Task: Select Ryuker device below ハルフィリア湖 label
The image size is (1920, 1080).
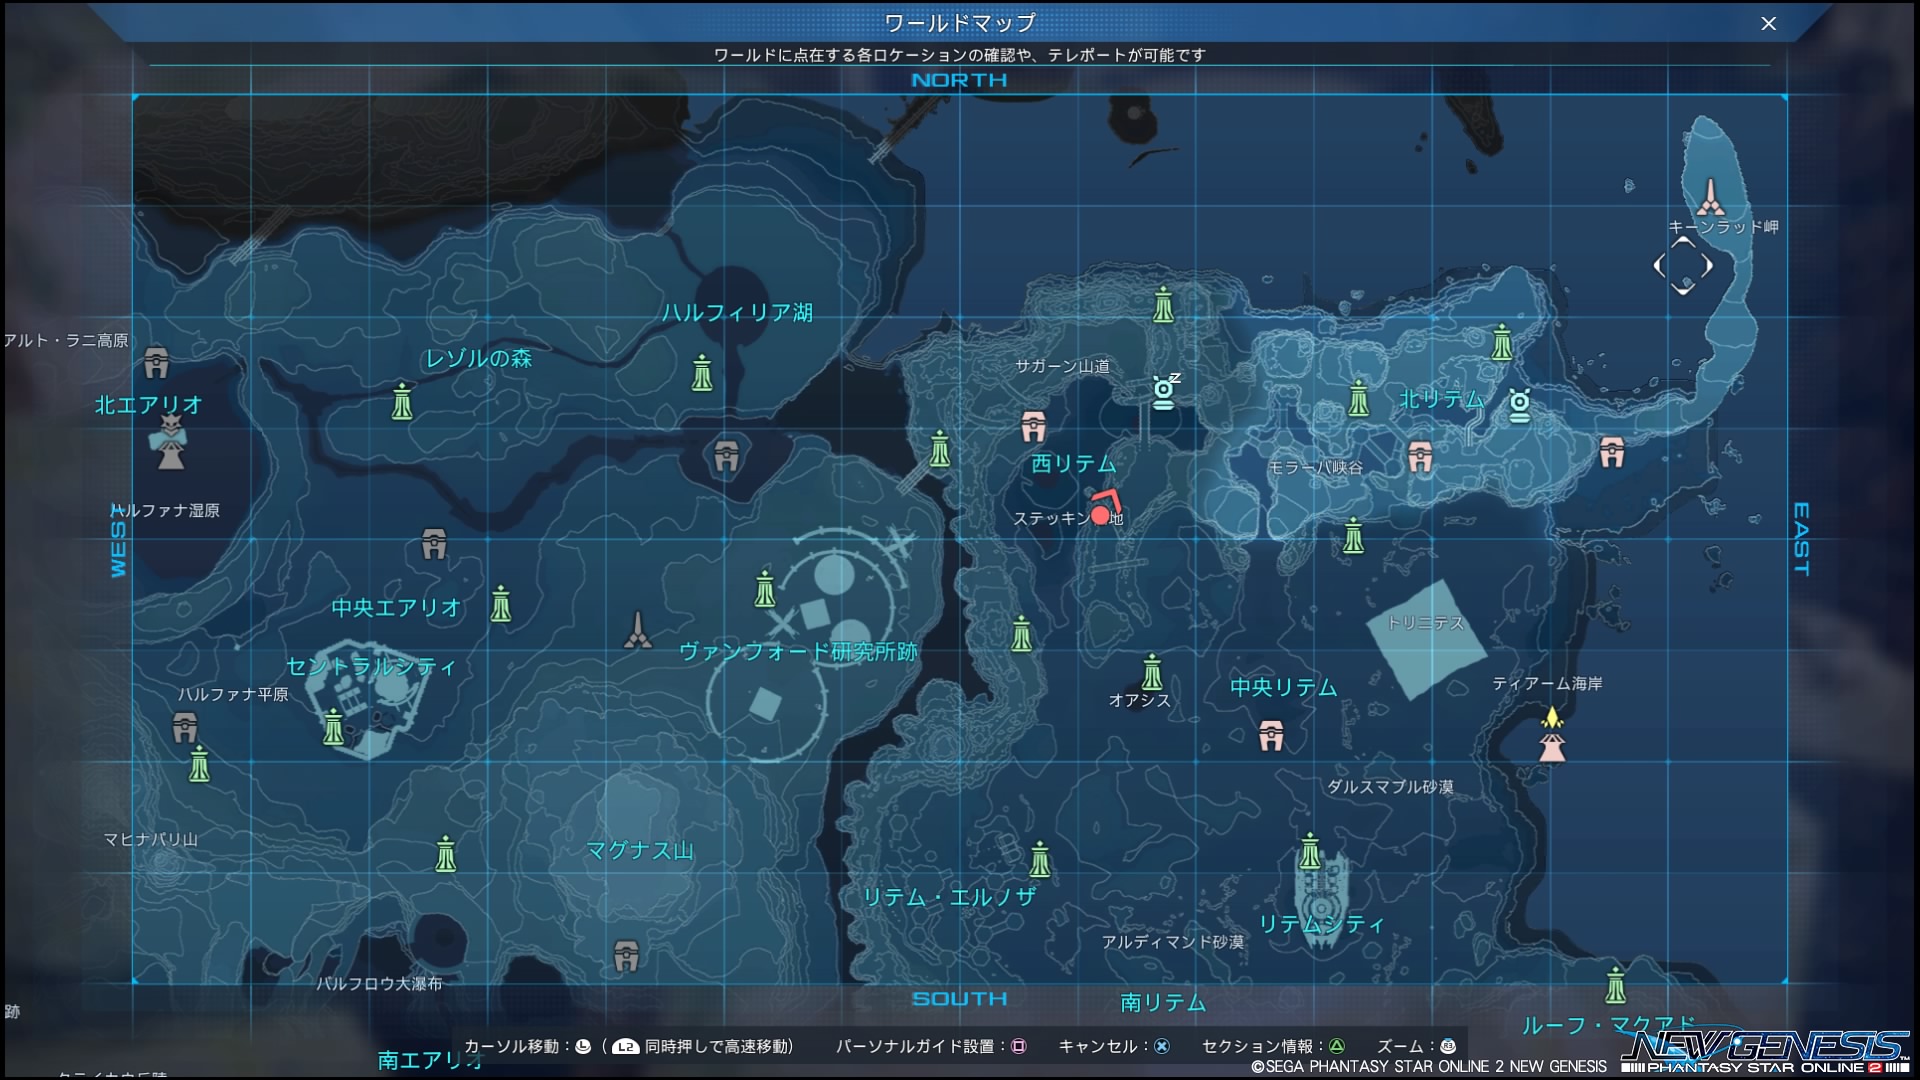Action: pos(702,373)
